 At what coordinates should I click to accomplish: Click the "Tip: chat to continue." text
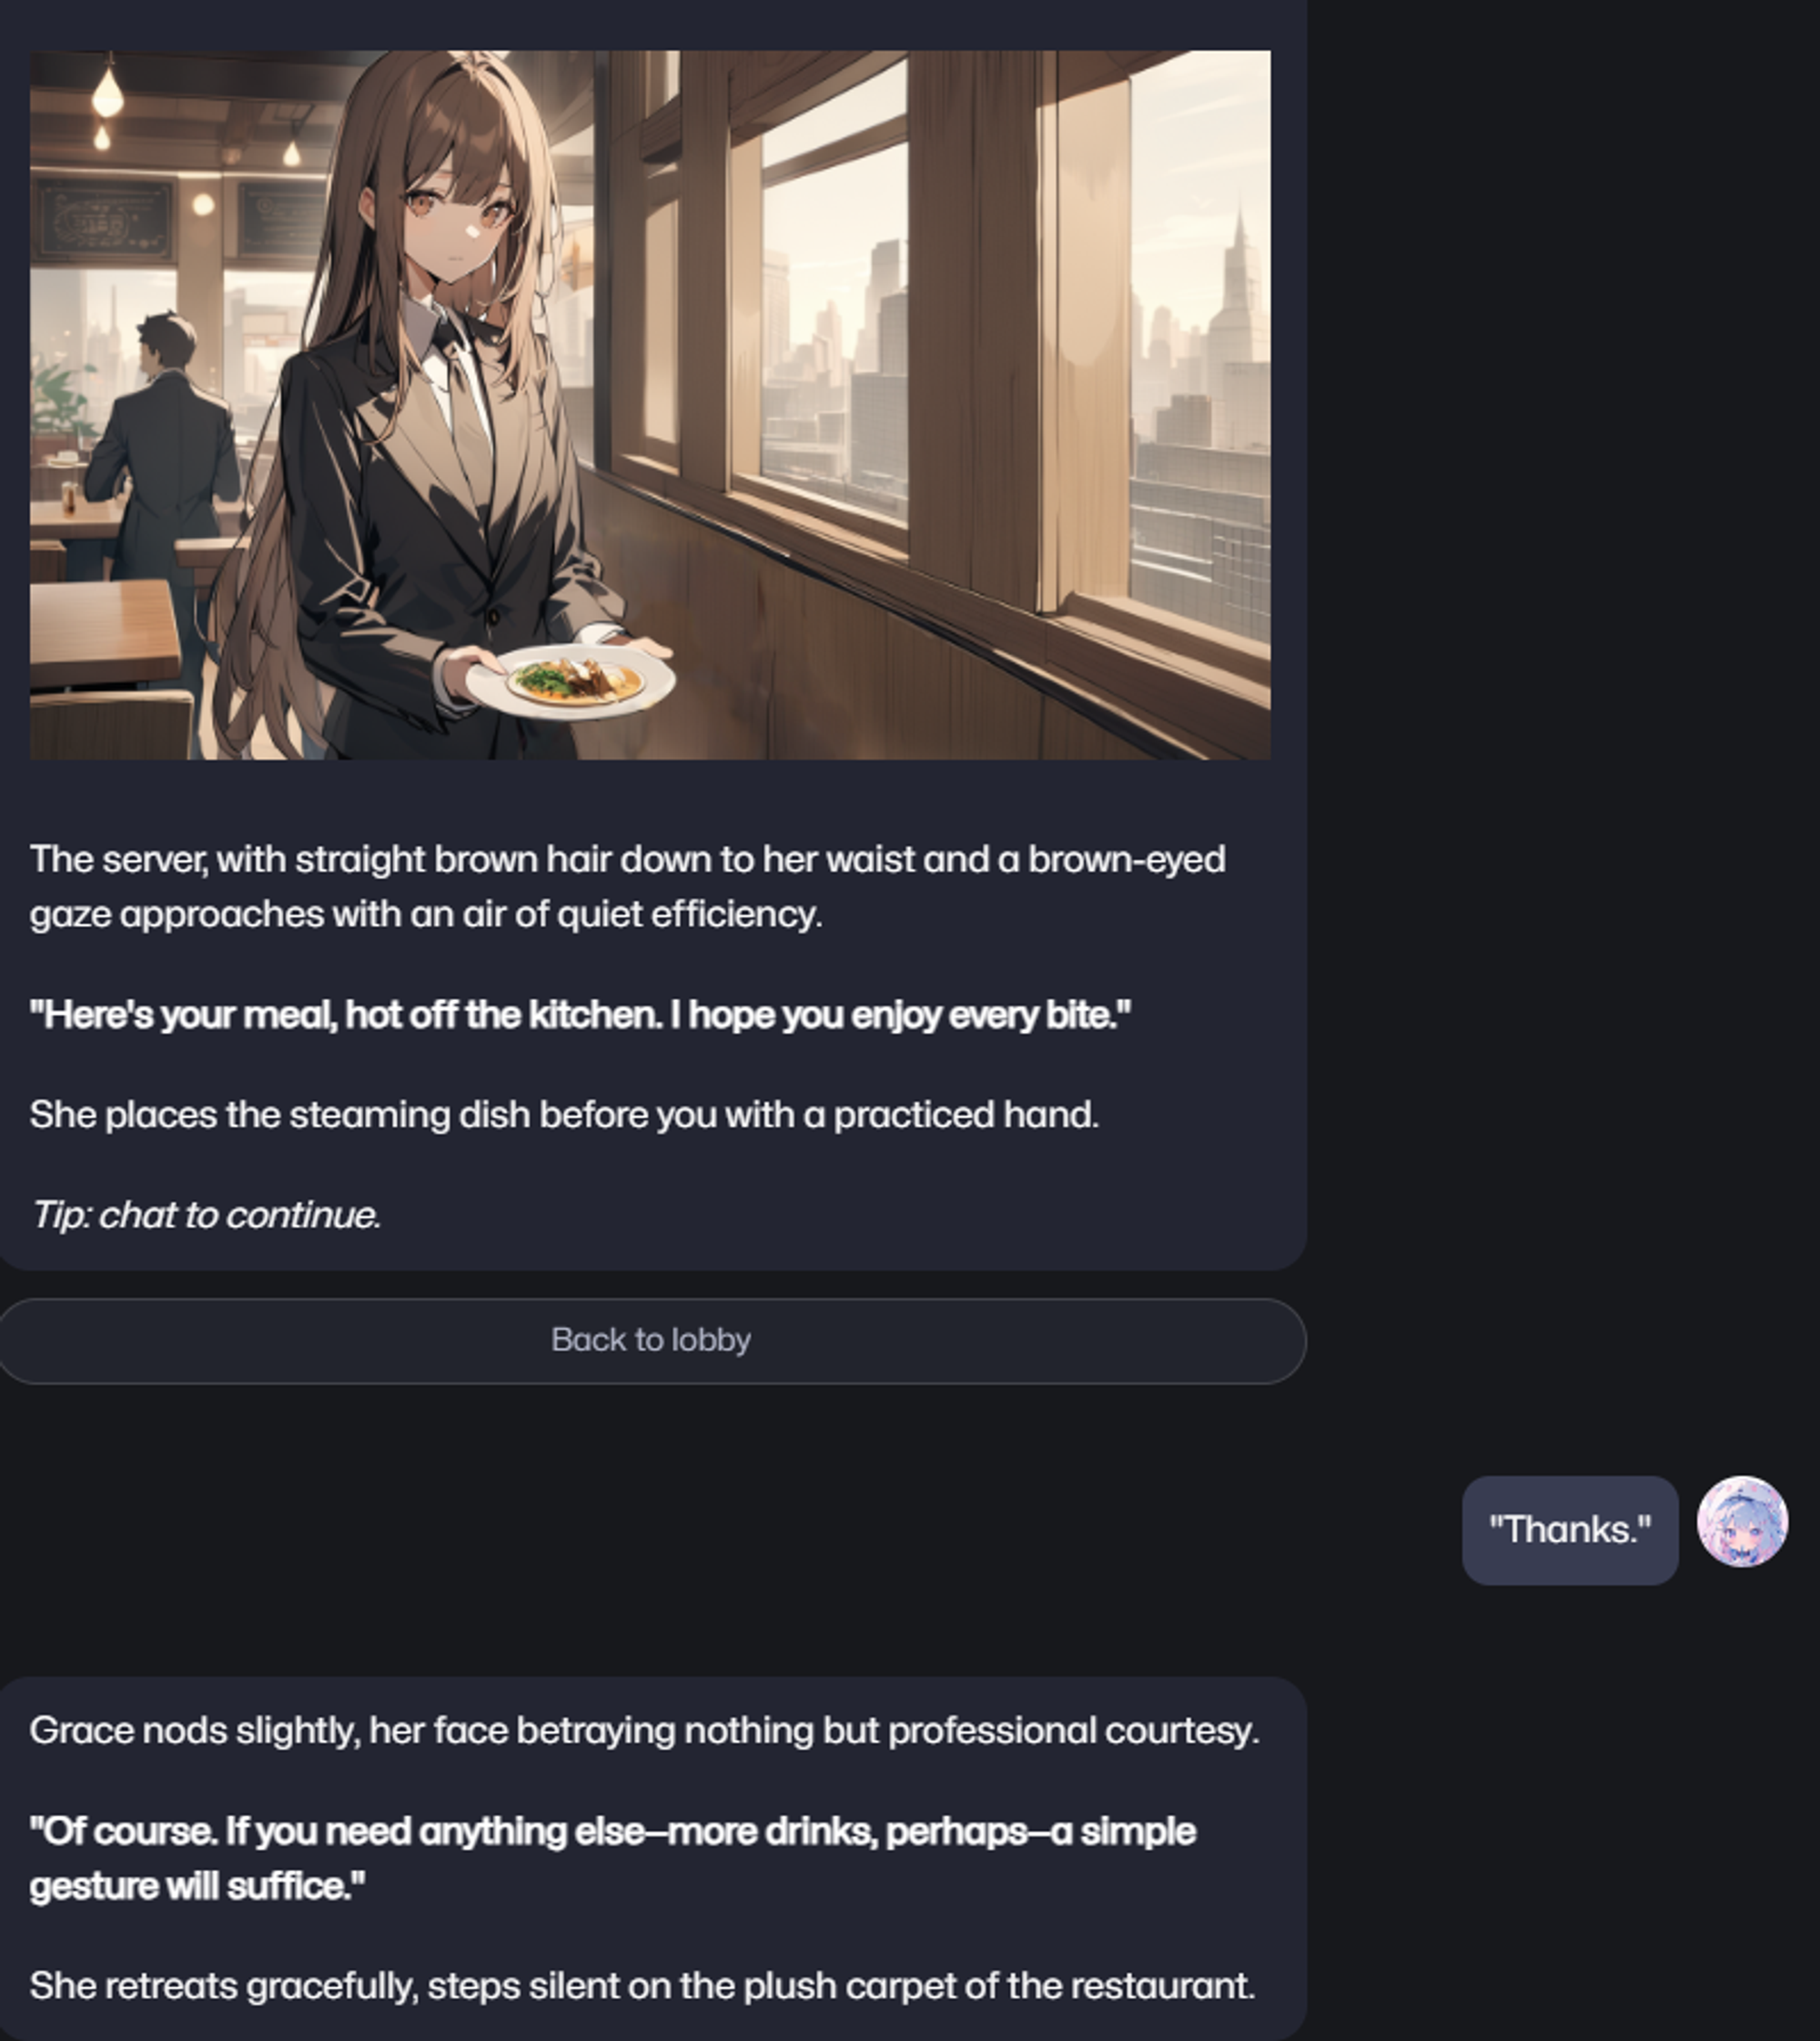pyautogui.click(x=206, y=1215)
